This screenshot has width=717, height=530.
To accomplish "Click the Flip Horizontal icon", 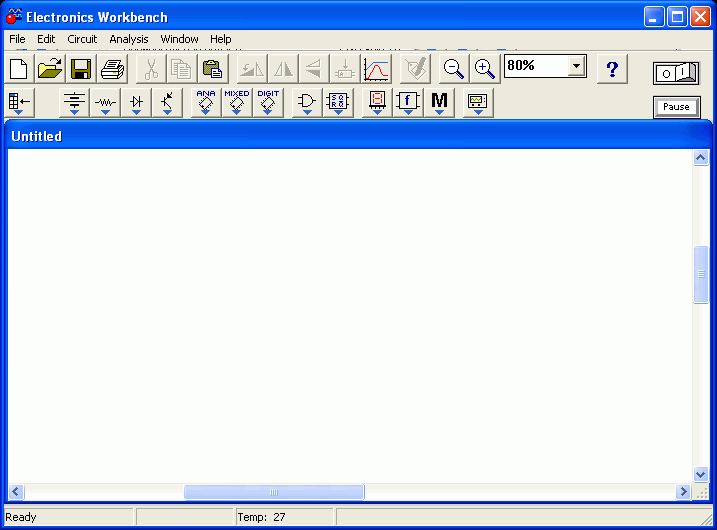I will (x=283, y=69).
